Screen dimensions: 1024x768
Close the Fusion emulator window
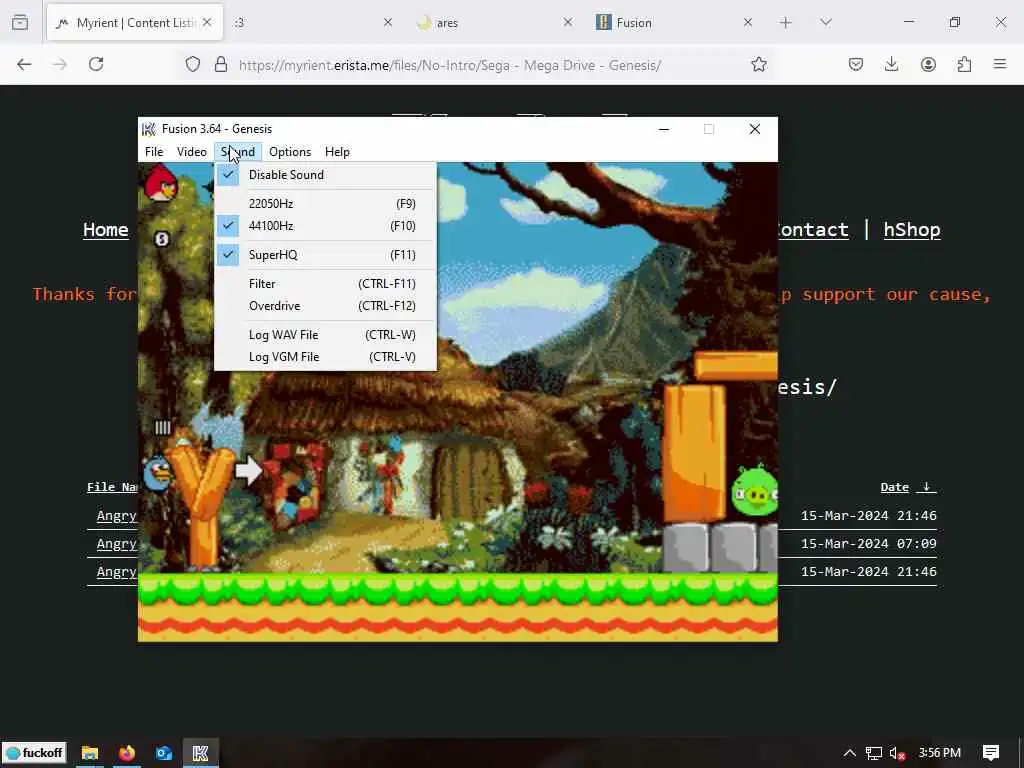pos(755,129)
